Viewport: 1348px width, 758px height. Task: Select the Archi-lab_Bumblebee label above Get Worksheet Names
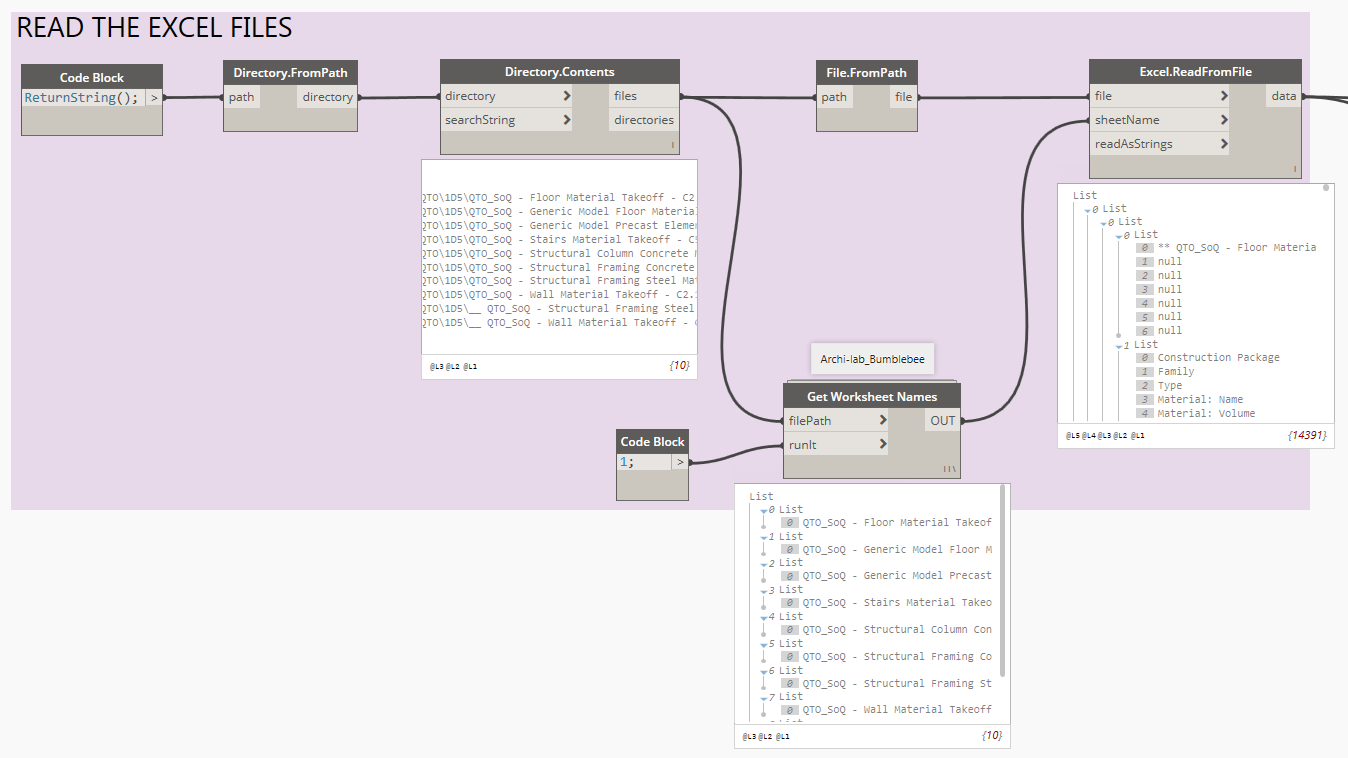(871, 358)
